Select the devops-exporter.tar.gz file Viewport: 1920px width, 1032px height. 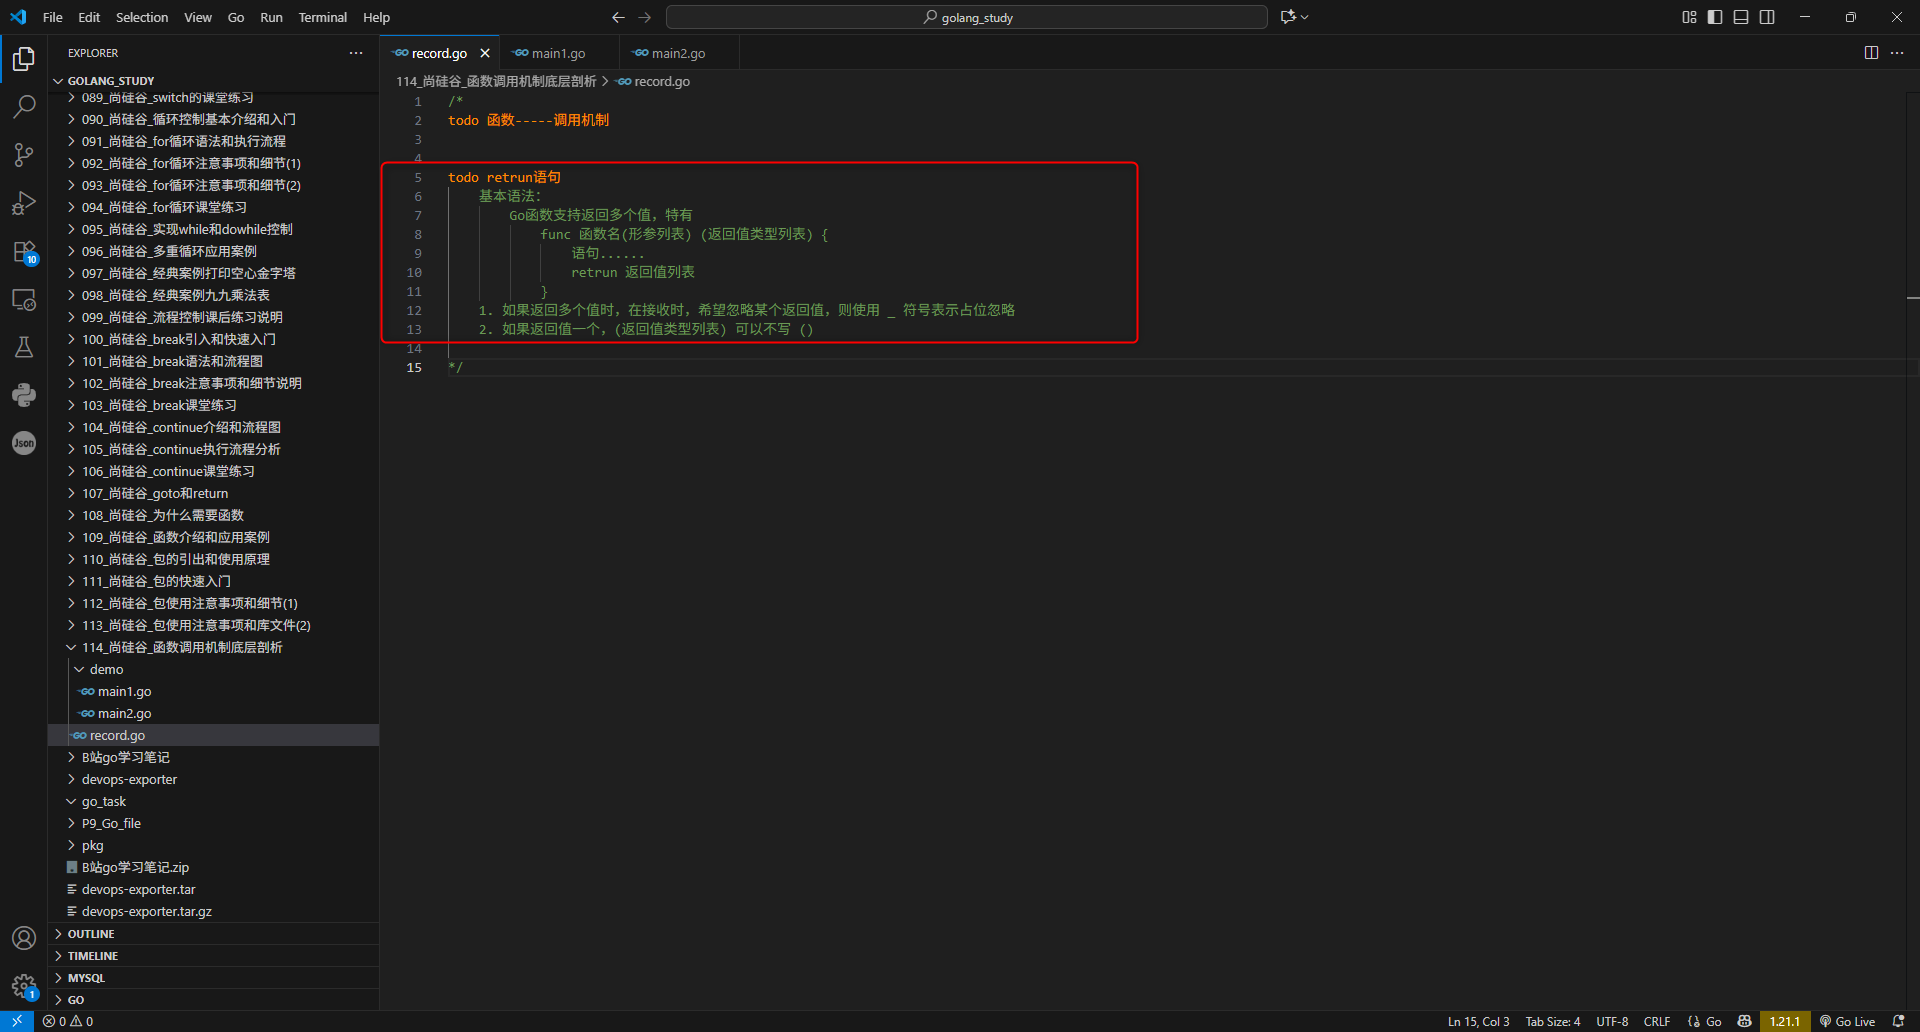(x=214, y=911)
